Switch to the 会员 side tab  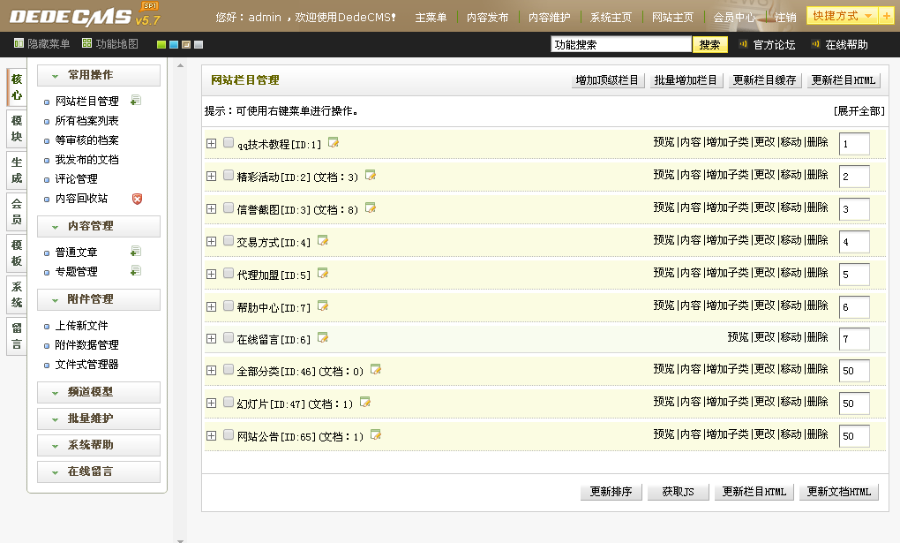16,211
